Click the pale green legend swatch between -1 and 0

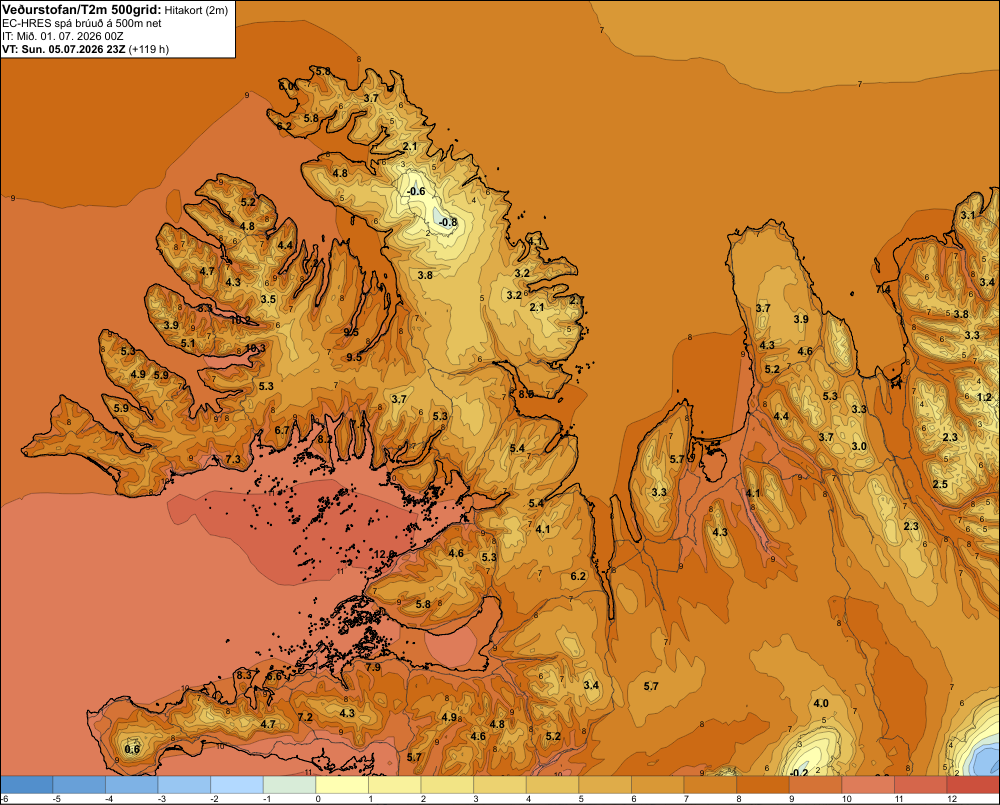pyautogui.click(x=290, y=784)
